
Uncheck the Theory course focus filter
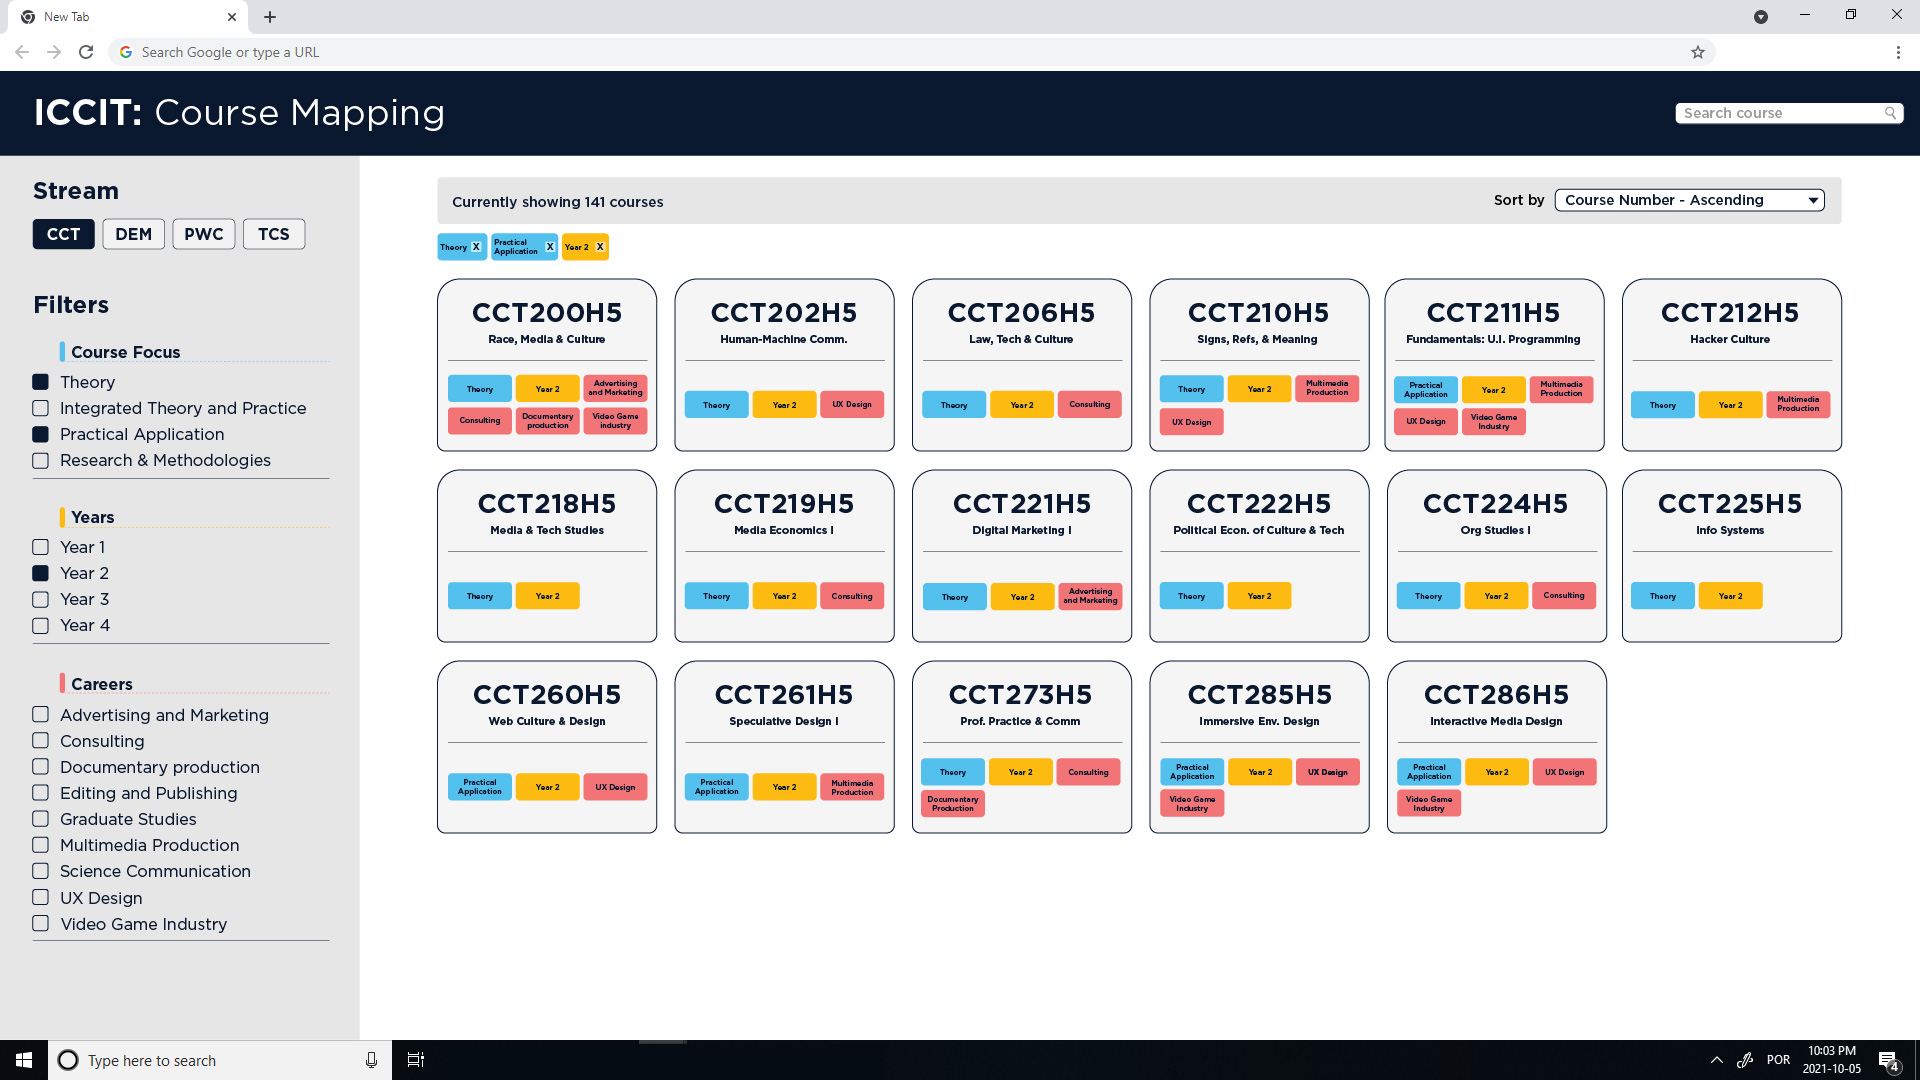[x=41, y=382]
